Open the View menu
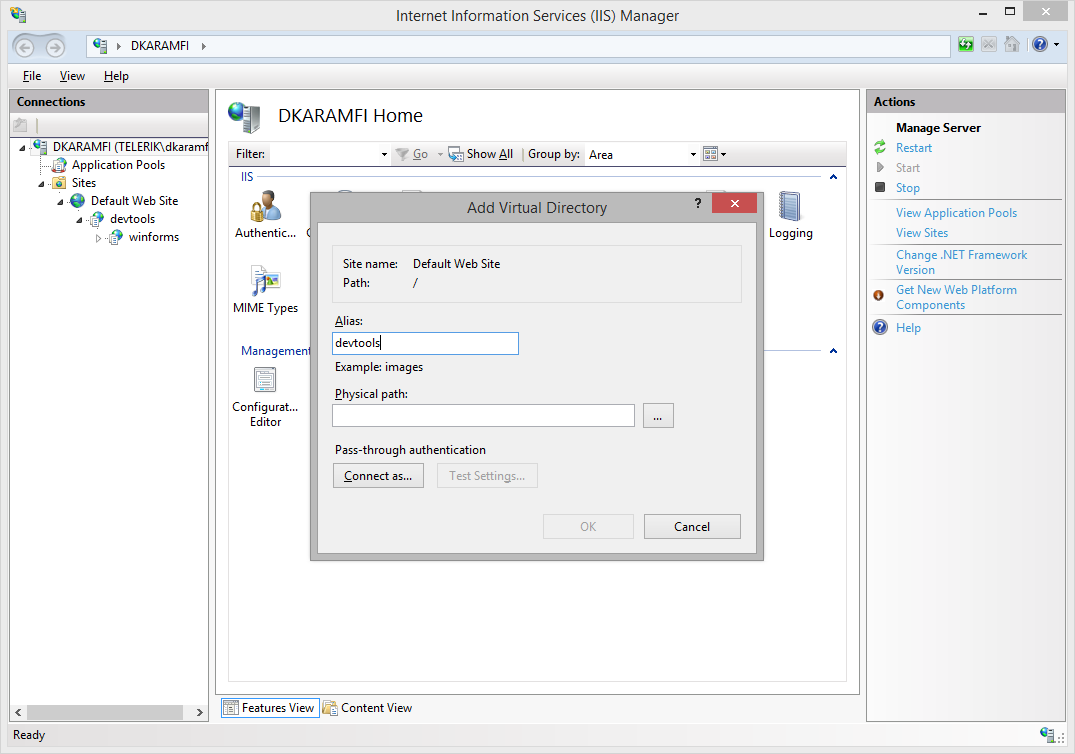The height and width of the screenshot is (754, 1075). [72, 76]
